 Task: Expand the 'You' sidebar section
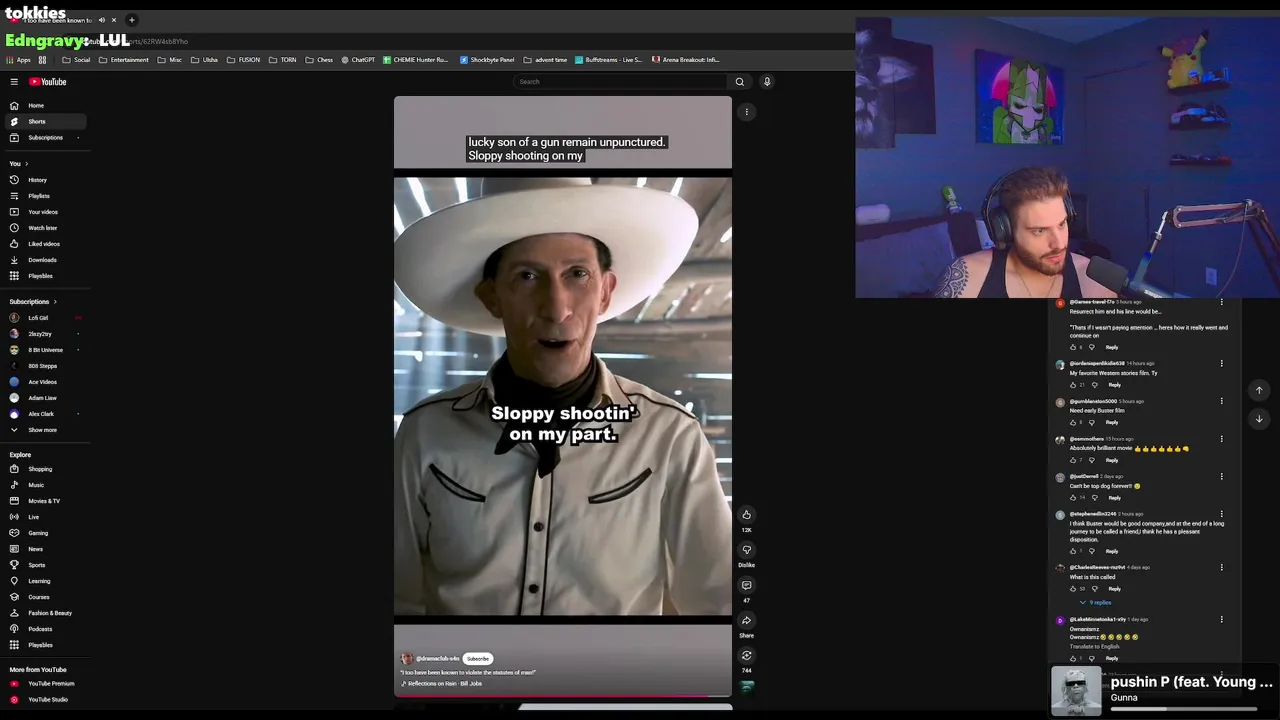(19, 164)
